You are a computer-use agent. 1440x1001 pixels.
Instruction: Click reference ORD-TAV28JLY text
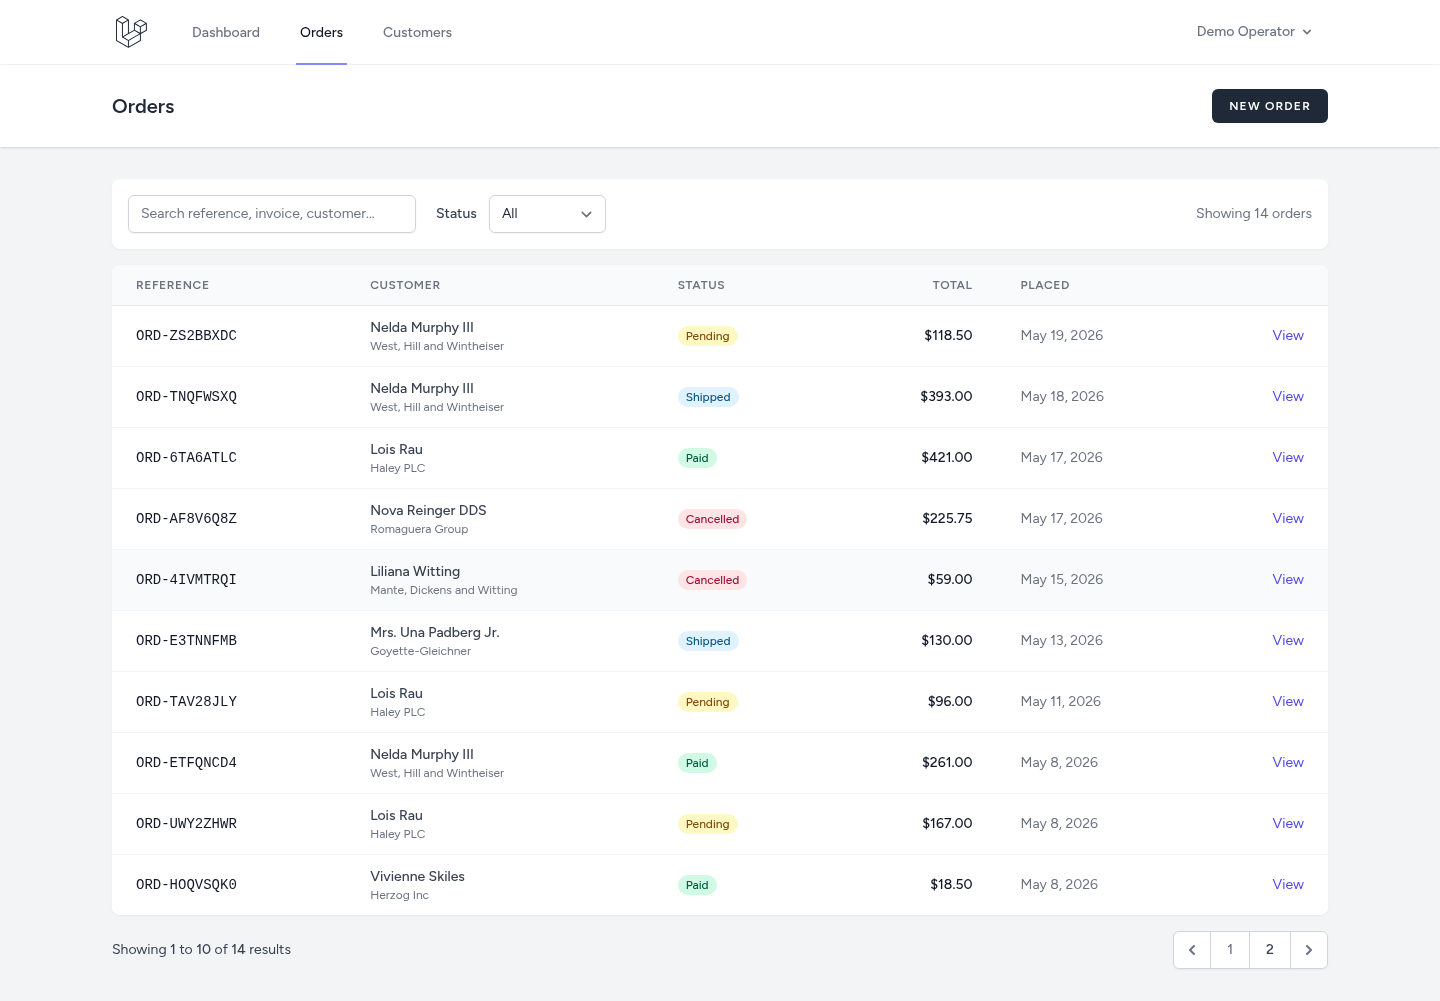point(186,702)
